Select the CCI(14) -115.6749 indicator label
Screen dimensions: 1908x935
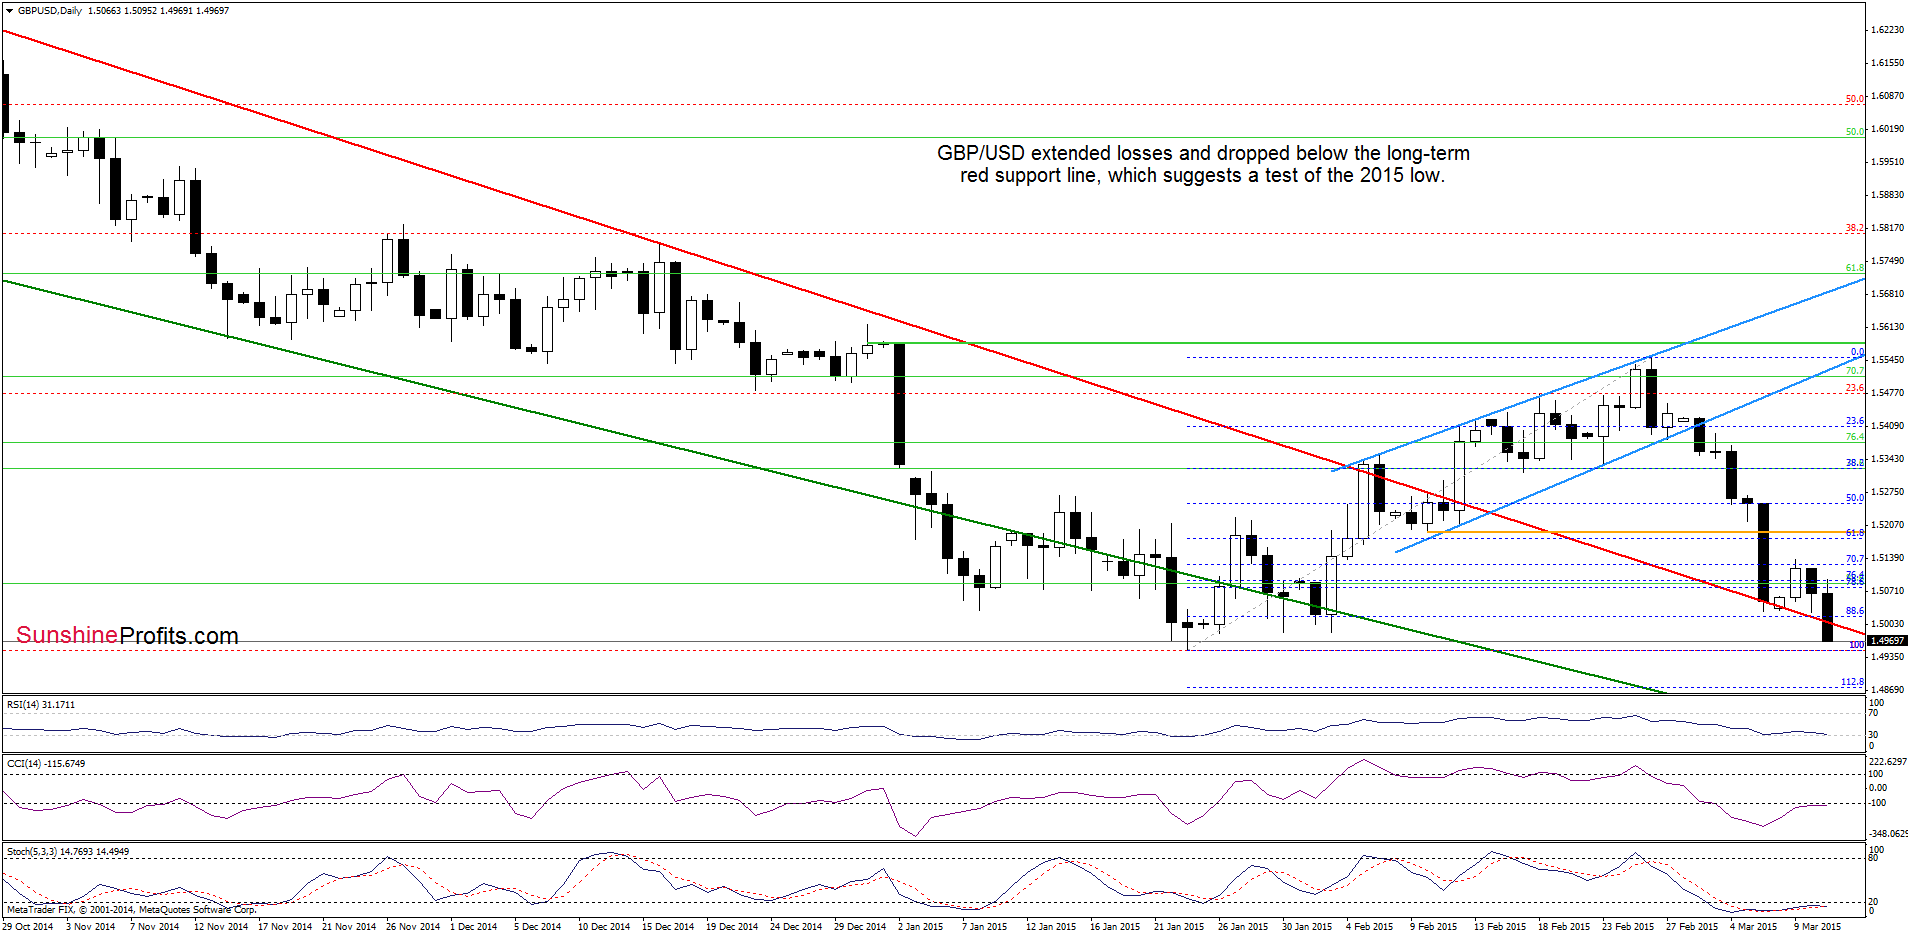tap(46, 764)
